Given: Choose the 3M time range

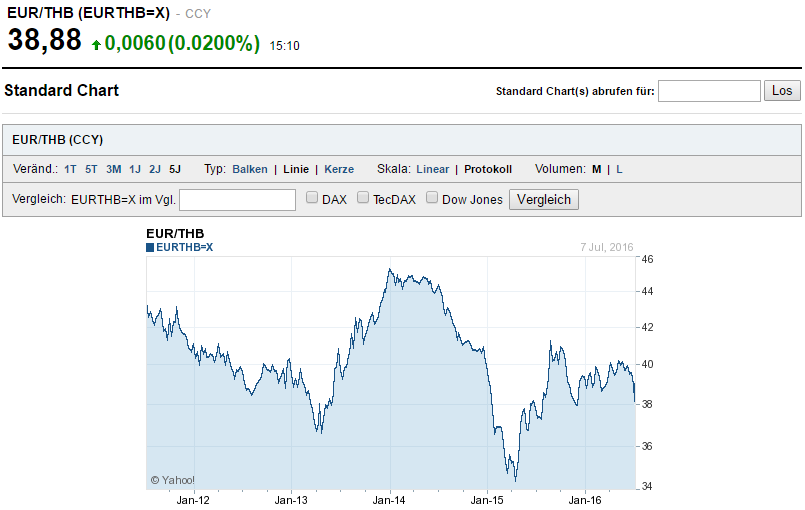Looking at the screenshot, I should coord(113,169).
